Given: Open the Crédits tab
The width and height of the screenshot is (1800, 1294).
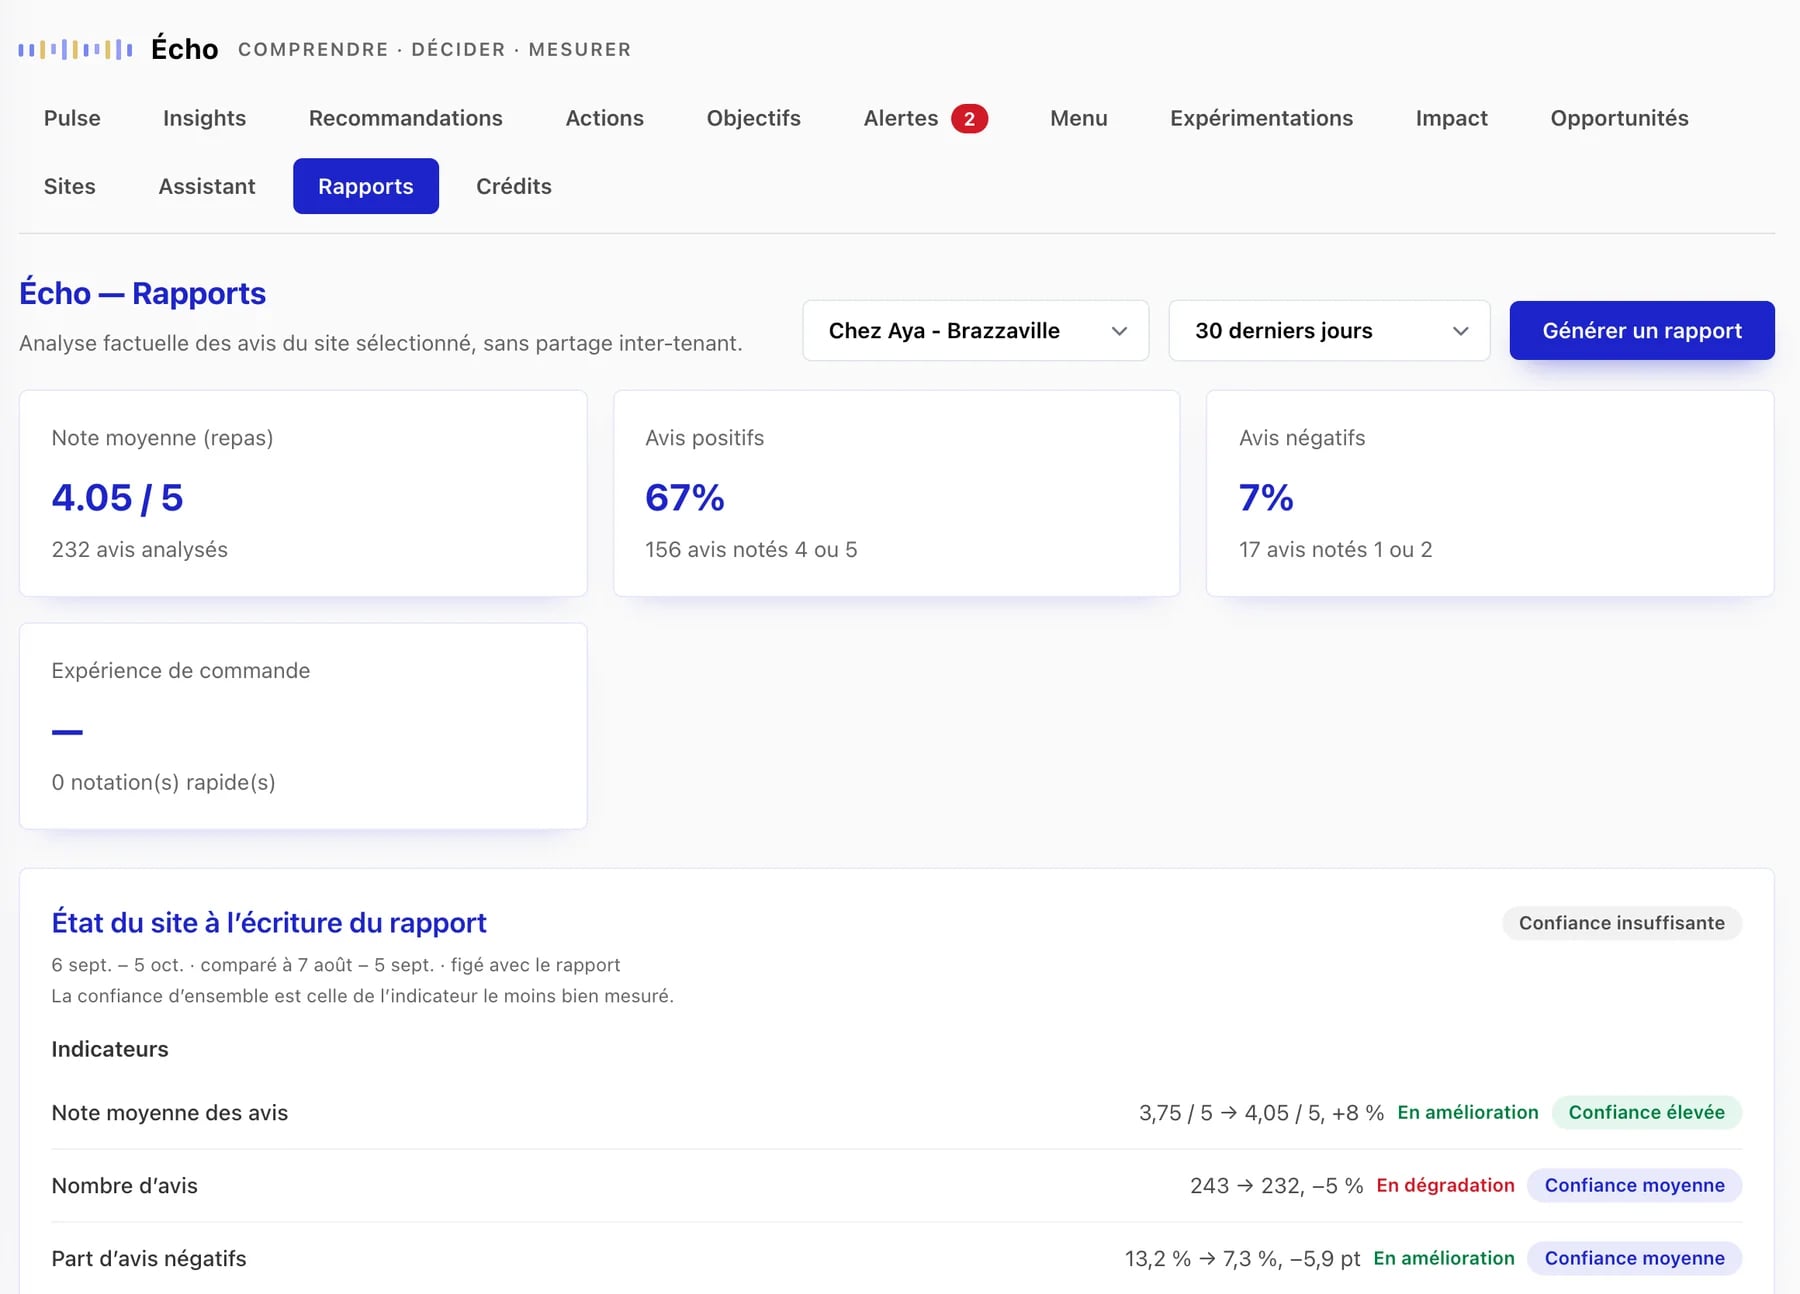Looking at the screenshot, I should (514, 186).
